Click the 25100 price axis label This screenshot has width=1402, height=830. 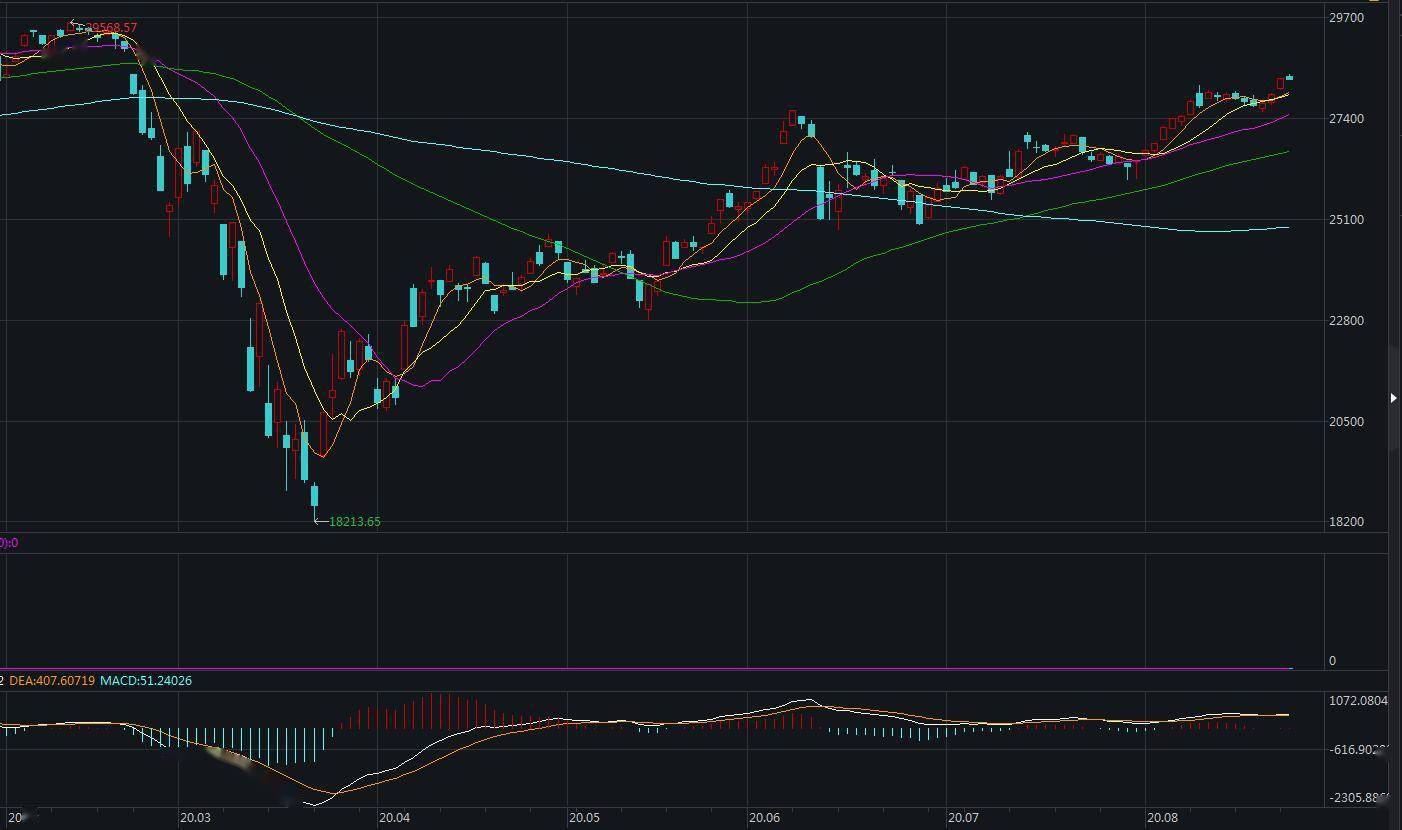(x=1346, y=220)
